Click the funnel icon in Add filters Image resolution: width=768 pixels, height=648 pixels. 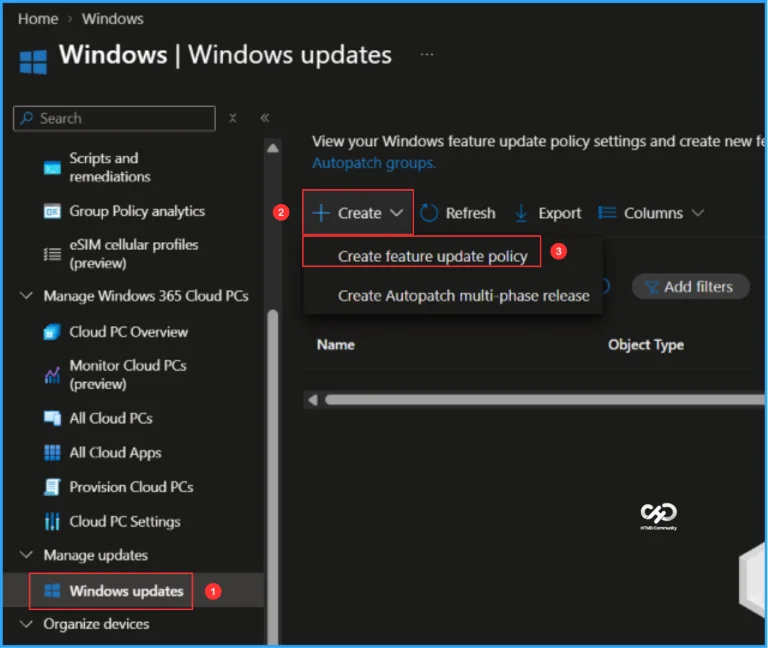pyautogui.click(x=651, y=287)
